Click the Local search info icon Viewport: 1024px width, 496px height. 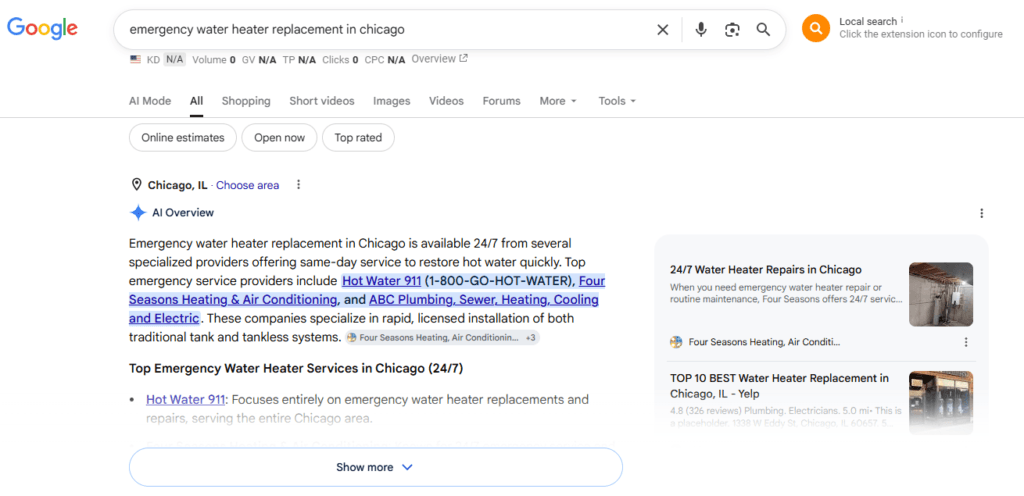pyautogui.click(x=902, y=20)
